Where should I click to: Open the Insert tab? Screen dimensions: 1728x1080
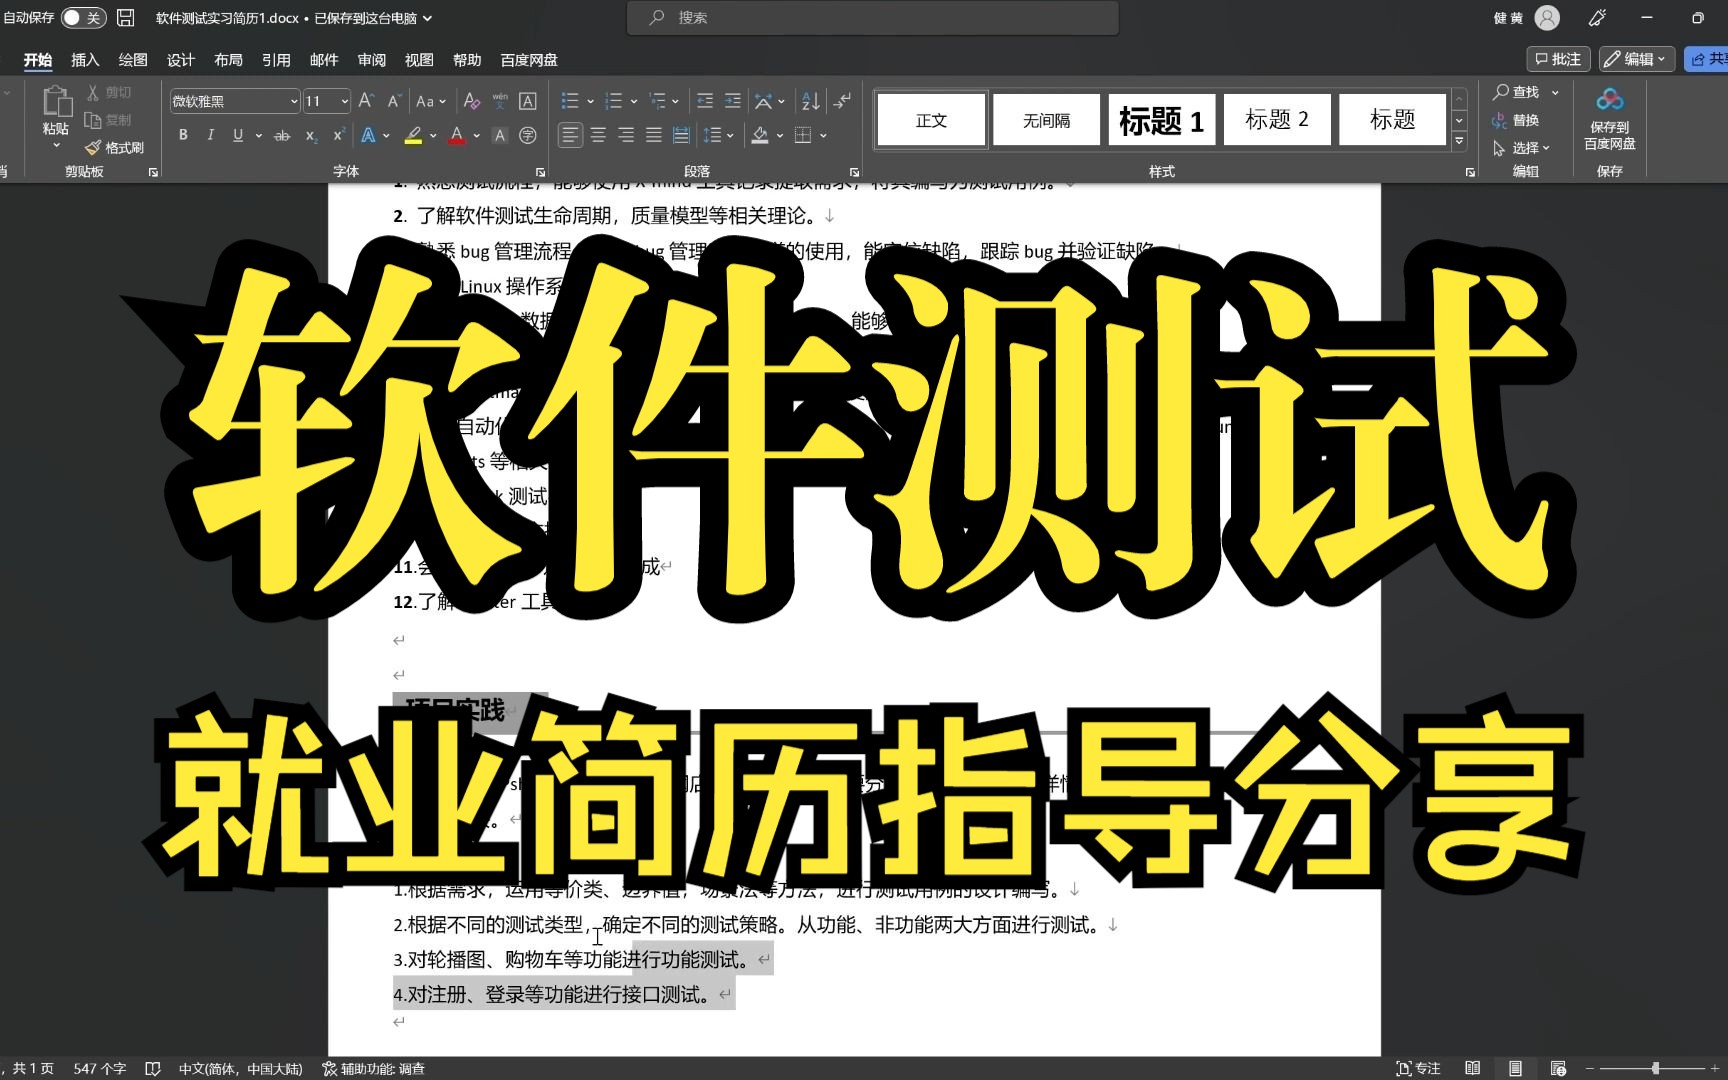85,60
